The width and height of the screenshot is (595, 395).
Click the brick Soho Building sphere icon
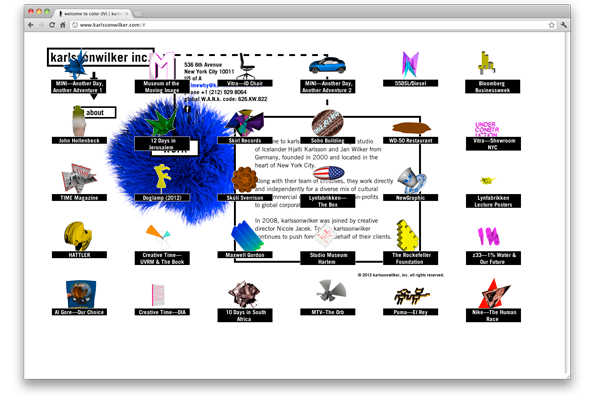tap(327, 123)
